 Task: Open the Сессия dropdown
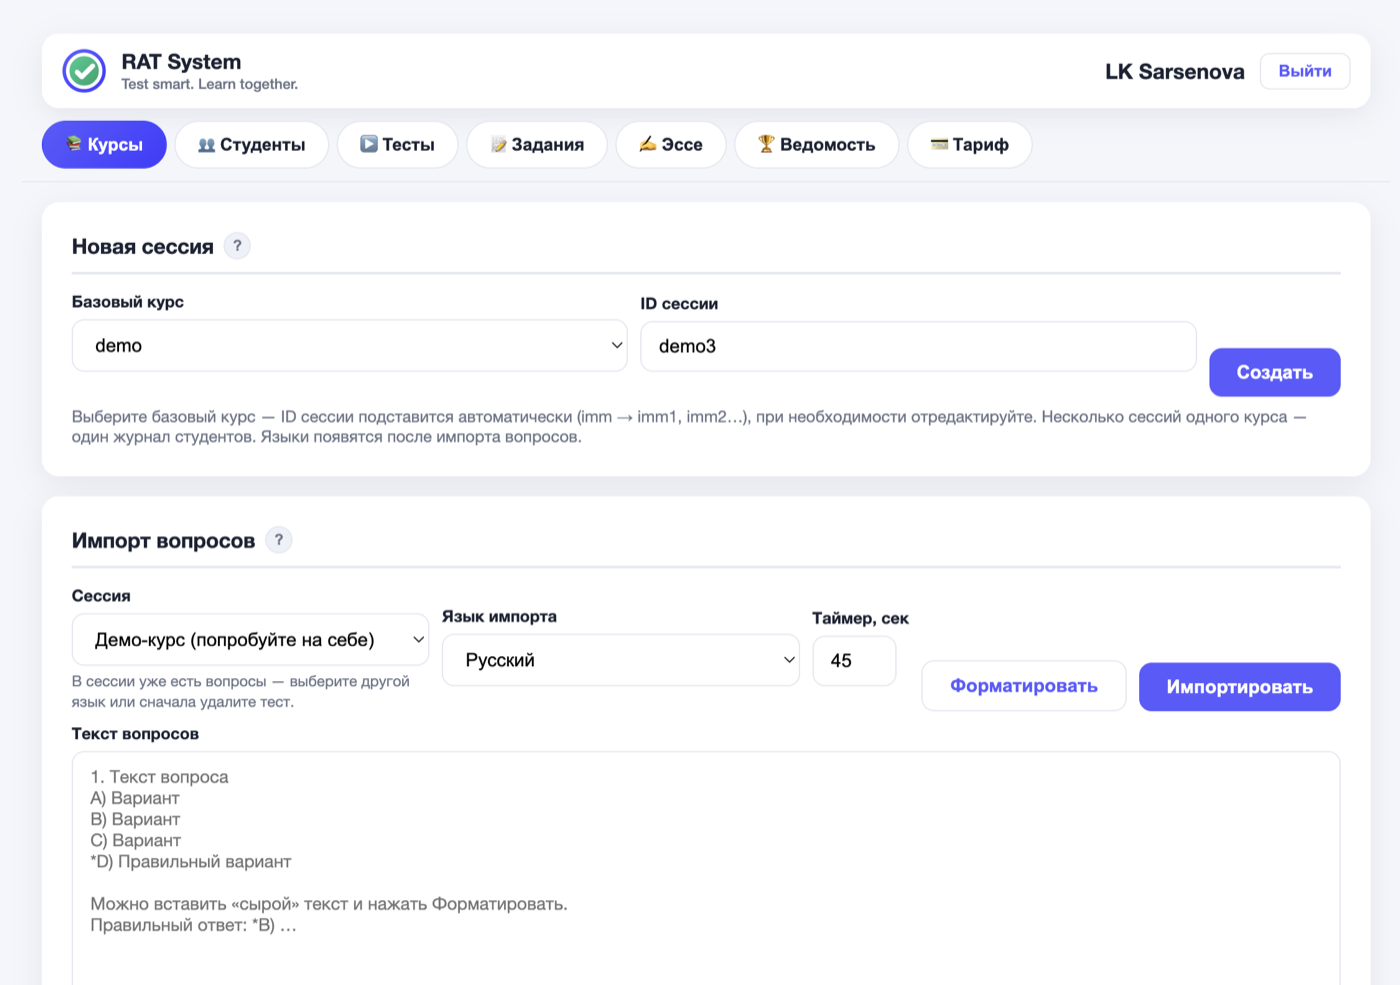pos(250,640)
